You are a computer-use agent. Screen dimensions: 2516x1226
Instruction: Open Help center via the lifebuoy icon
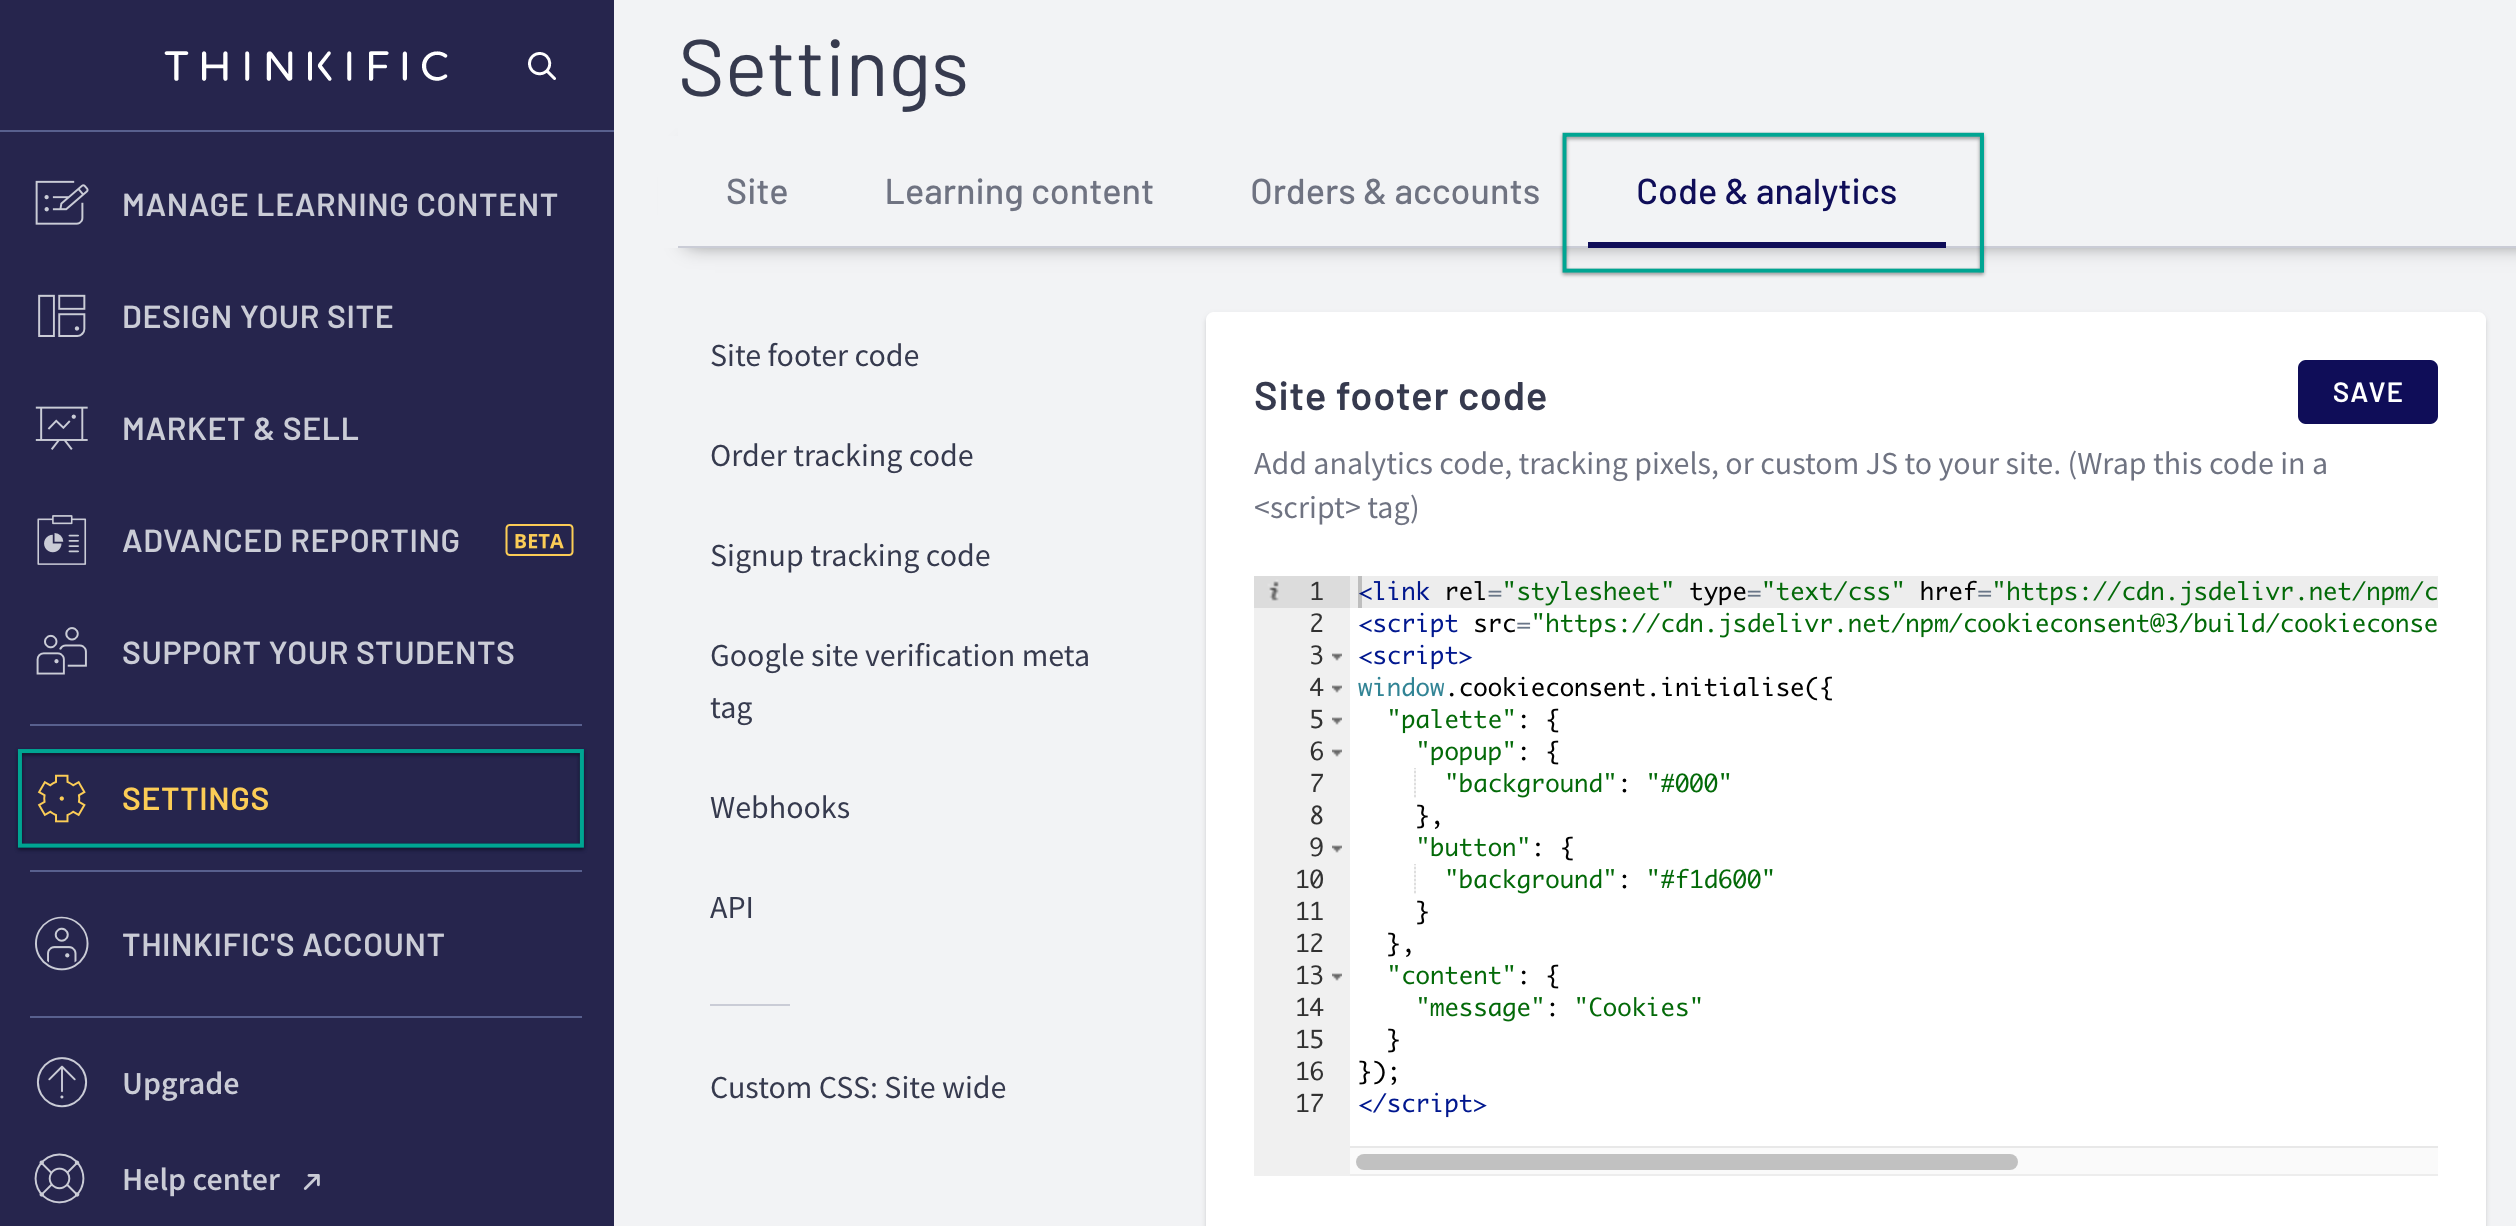point(60,1178)
